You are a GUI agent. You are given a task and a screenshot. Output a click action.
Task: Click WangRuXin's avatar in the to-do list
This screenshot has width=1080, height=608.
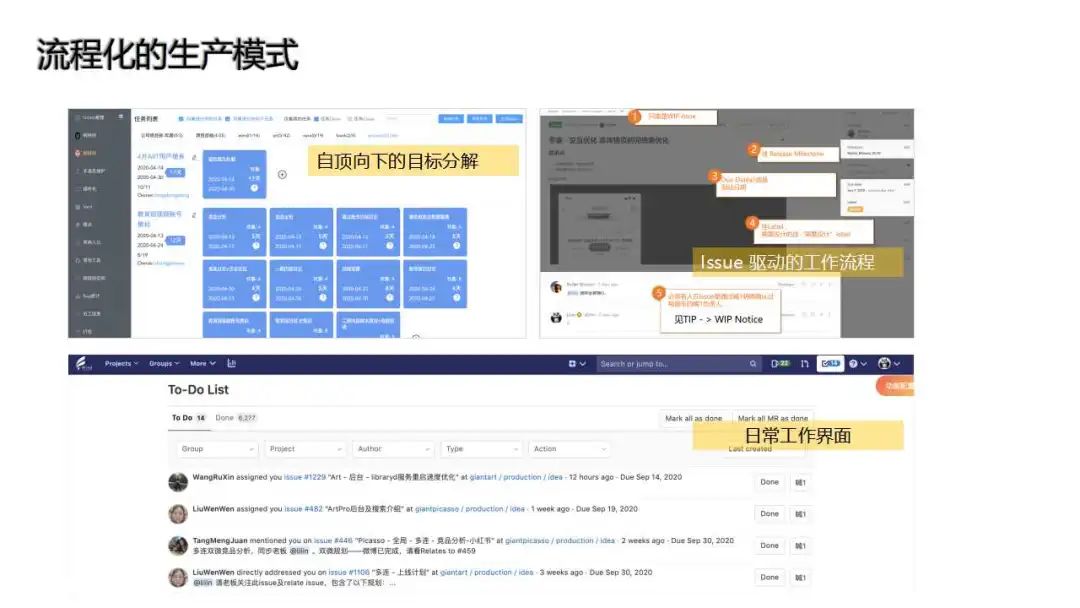[178, 482]
